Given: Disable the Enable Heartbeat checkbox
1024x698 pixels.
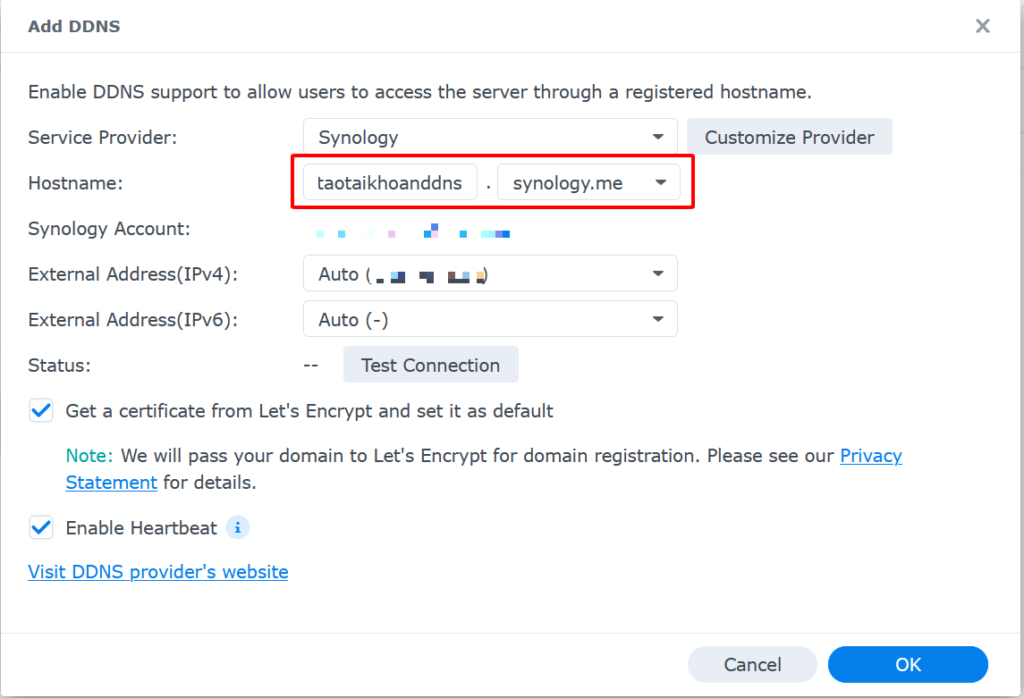Looking at the screenshot, I should pyautogui.click(x=40, y=527).
